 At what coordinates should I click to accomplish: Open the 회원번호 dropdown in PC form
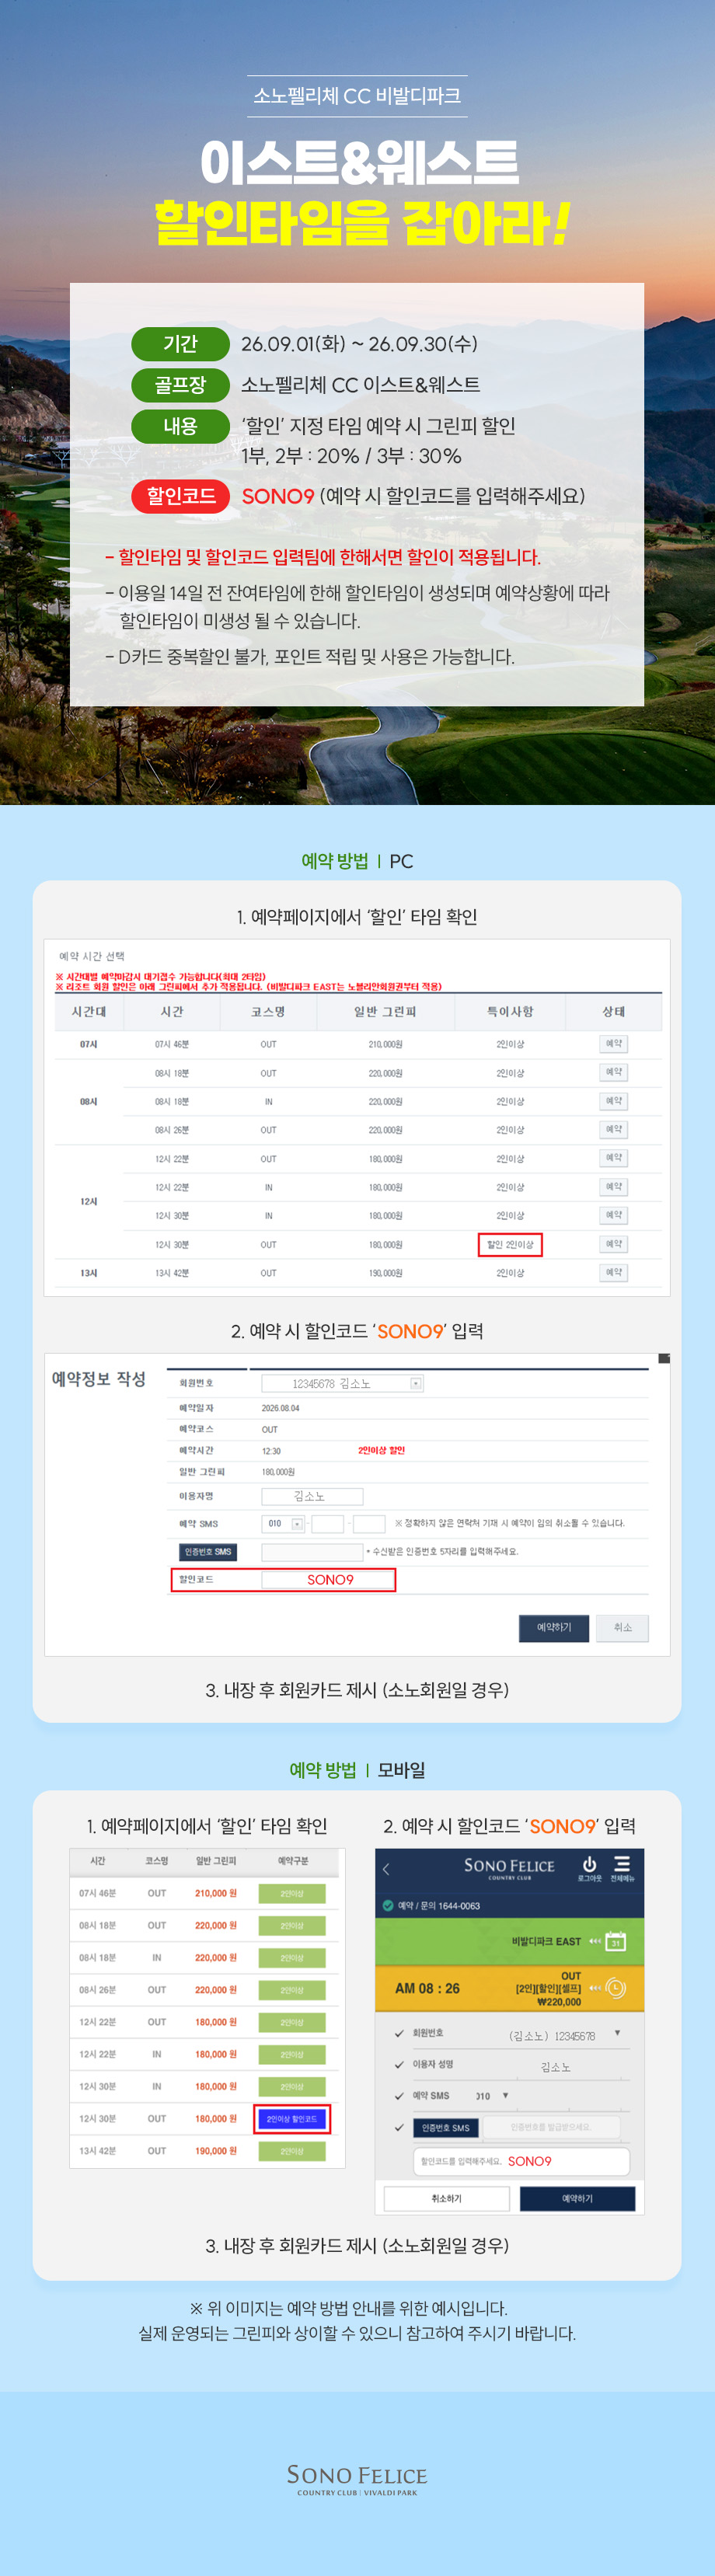[x=416, y=1383]
